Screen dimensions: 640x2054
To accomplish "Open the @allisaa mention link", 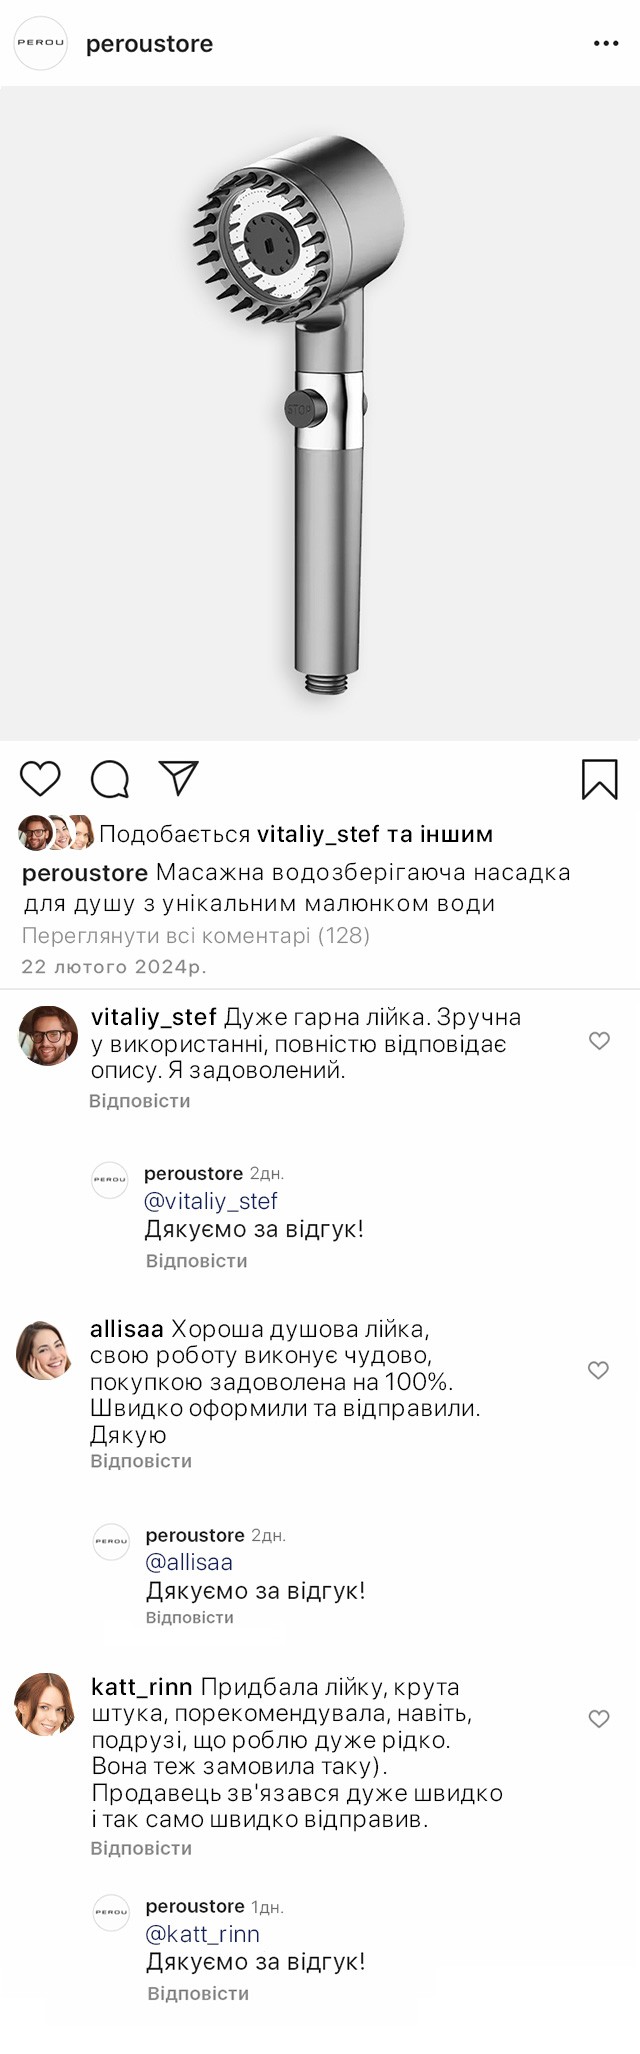I will 189,1562.
